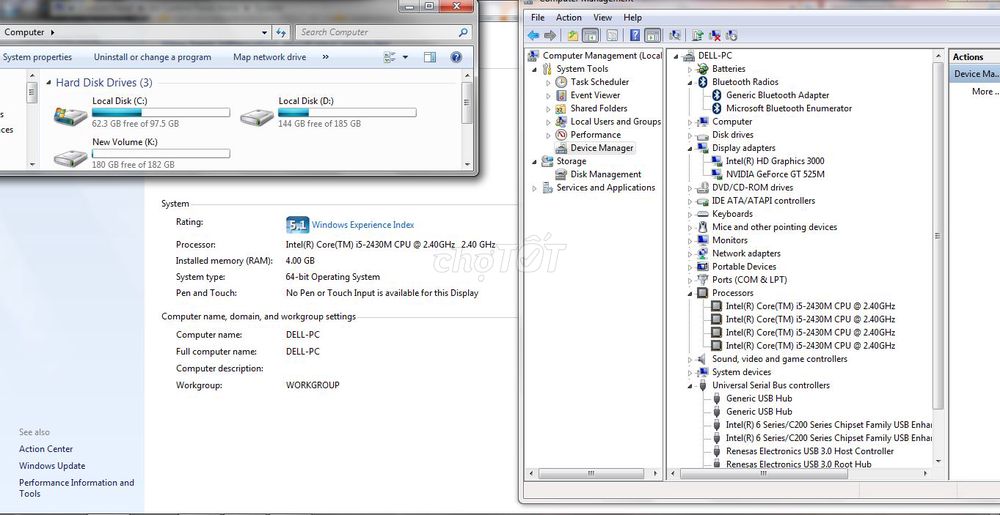Click Uninstall or change a program
The height and width of the screenshot is (515, 1000).
click(x=152, y=57)
